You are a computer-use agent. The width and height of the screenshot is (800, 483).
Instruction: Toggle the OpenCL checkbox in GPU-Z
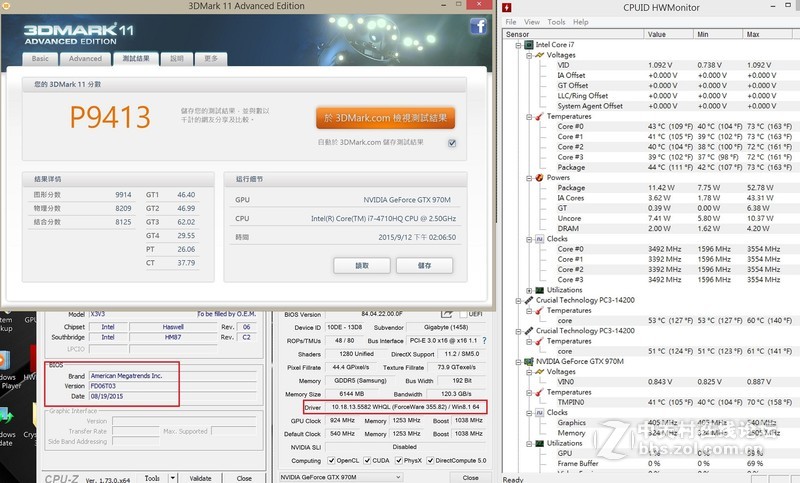click(x=331, y=461)
